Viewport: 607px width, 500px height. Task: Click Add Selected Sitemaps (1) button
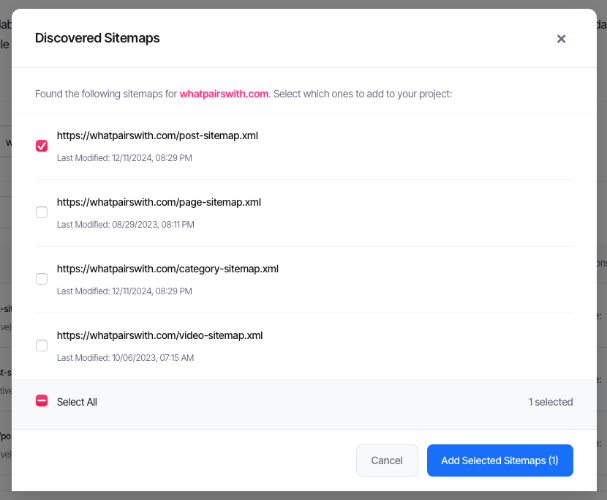pyautogui.click(x=499, y=460)
